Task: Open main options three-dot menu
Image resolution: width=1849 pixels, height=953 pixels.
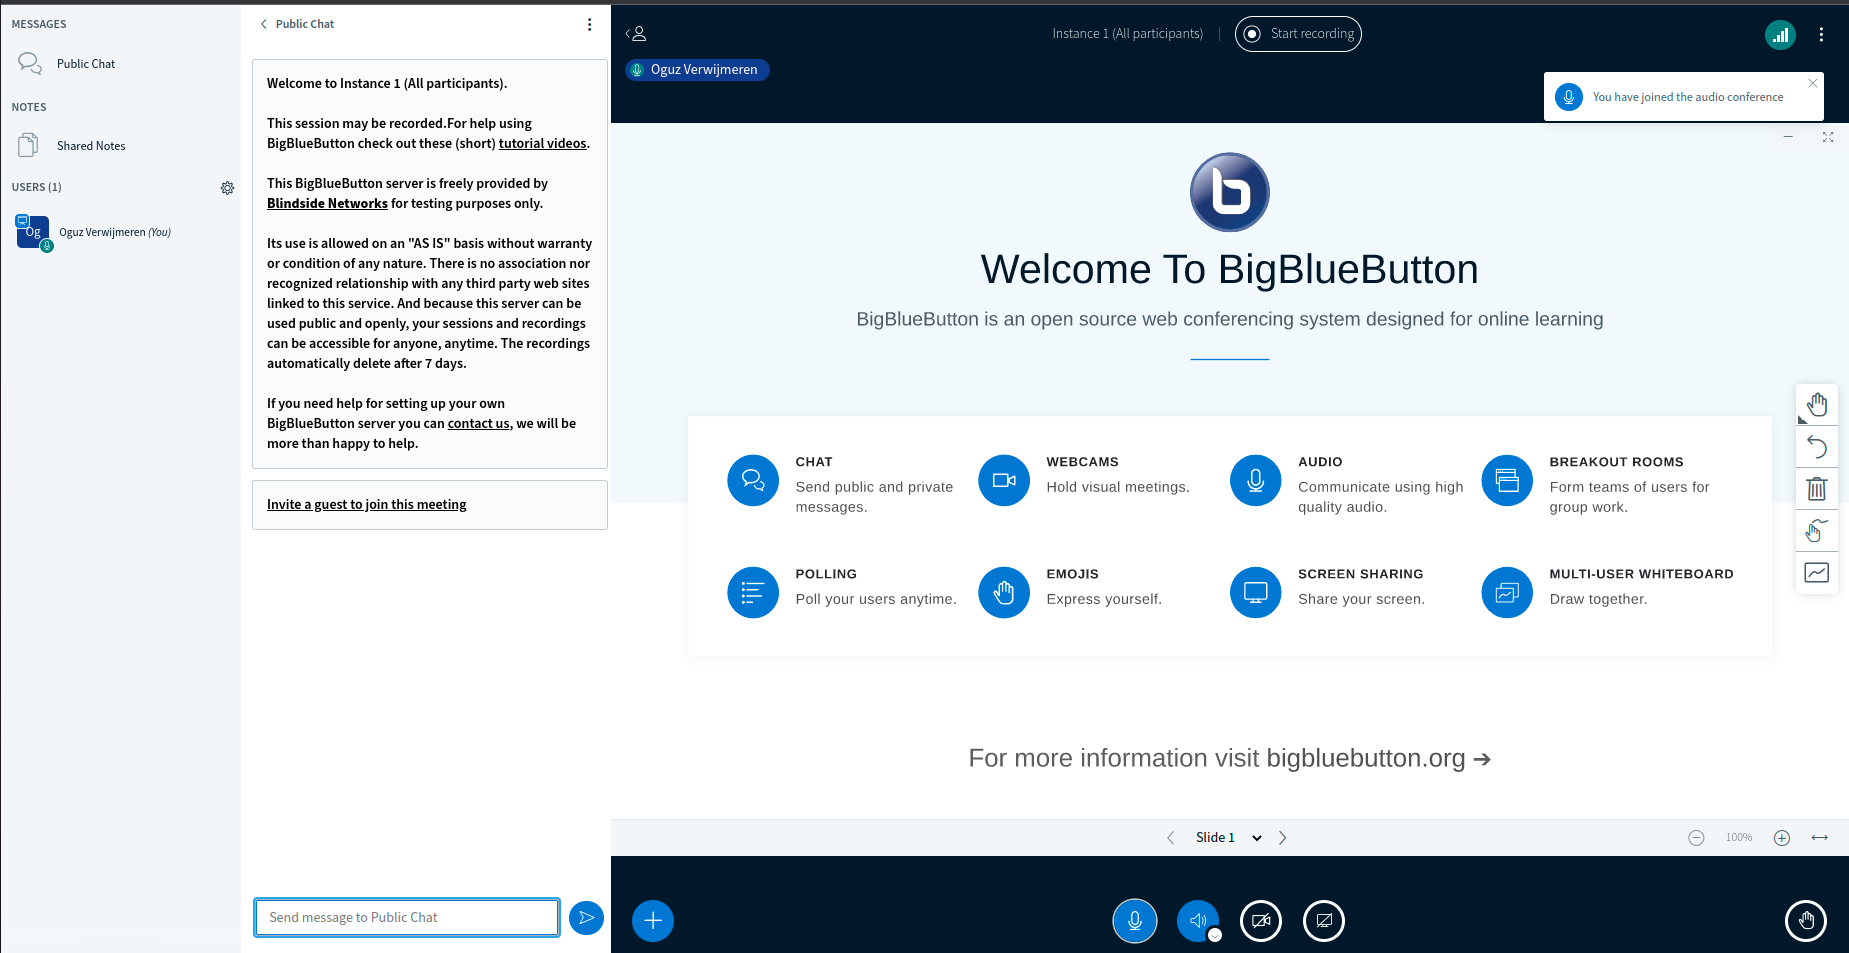Action: point(1821,35)
